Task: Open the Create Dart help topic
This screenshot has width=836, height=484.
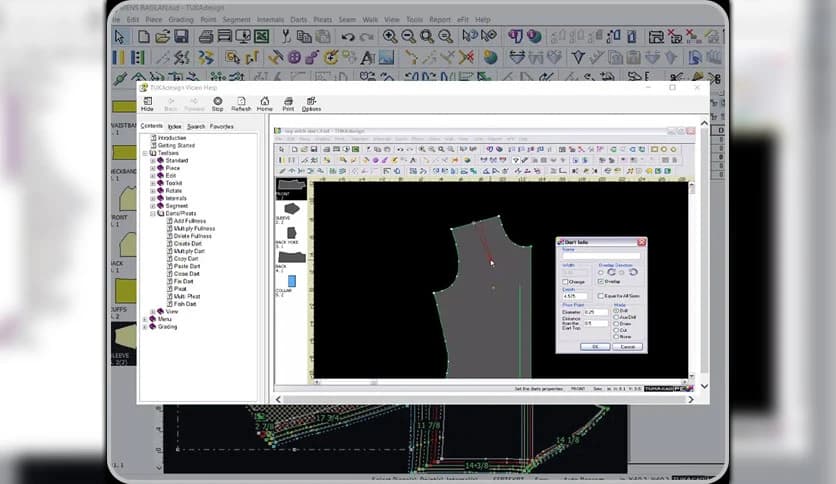Action: point(187,243)
